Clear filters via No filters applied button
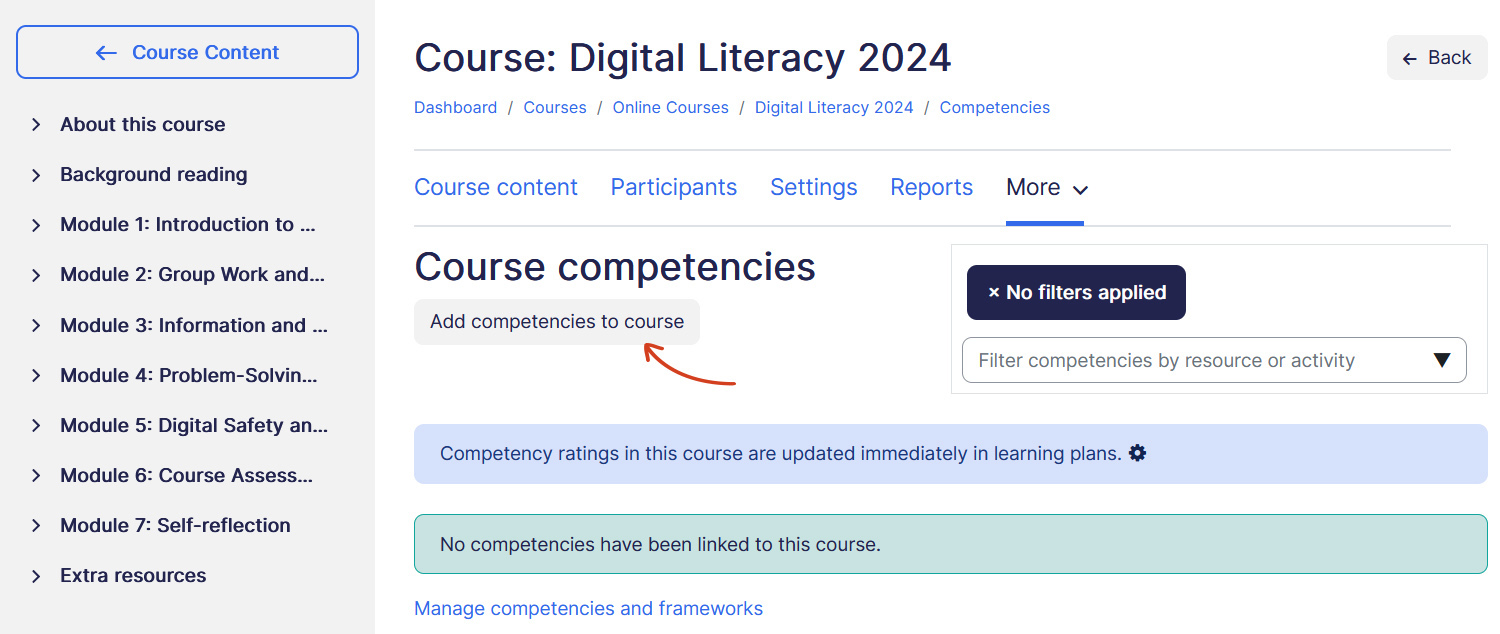1500x634 pixels. pyautogui.click(x=1076, y=293)
